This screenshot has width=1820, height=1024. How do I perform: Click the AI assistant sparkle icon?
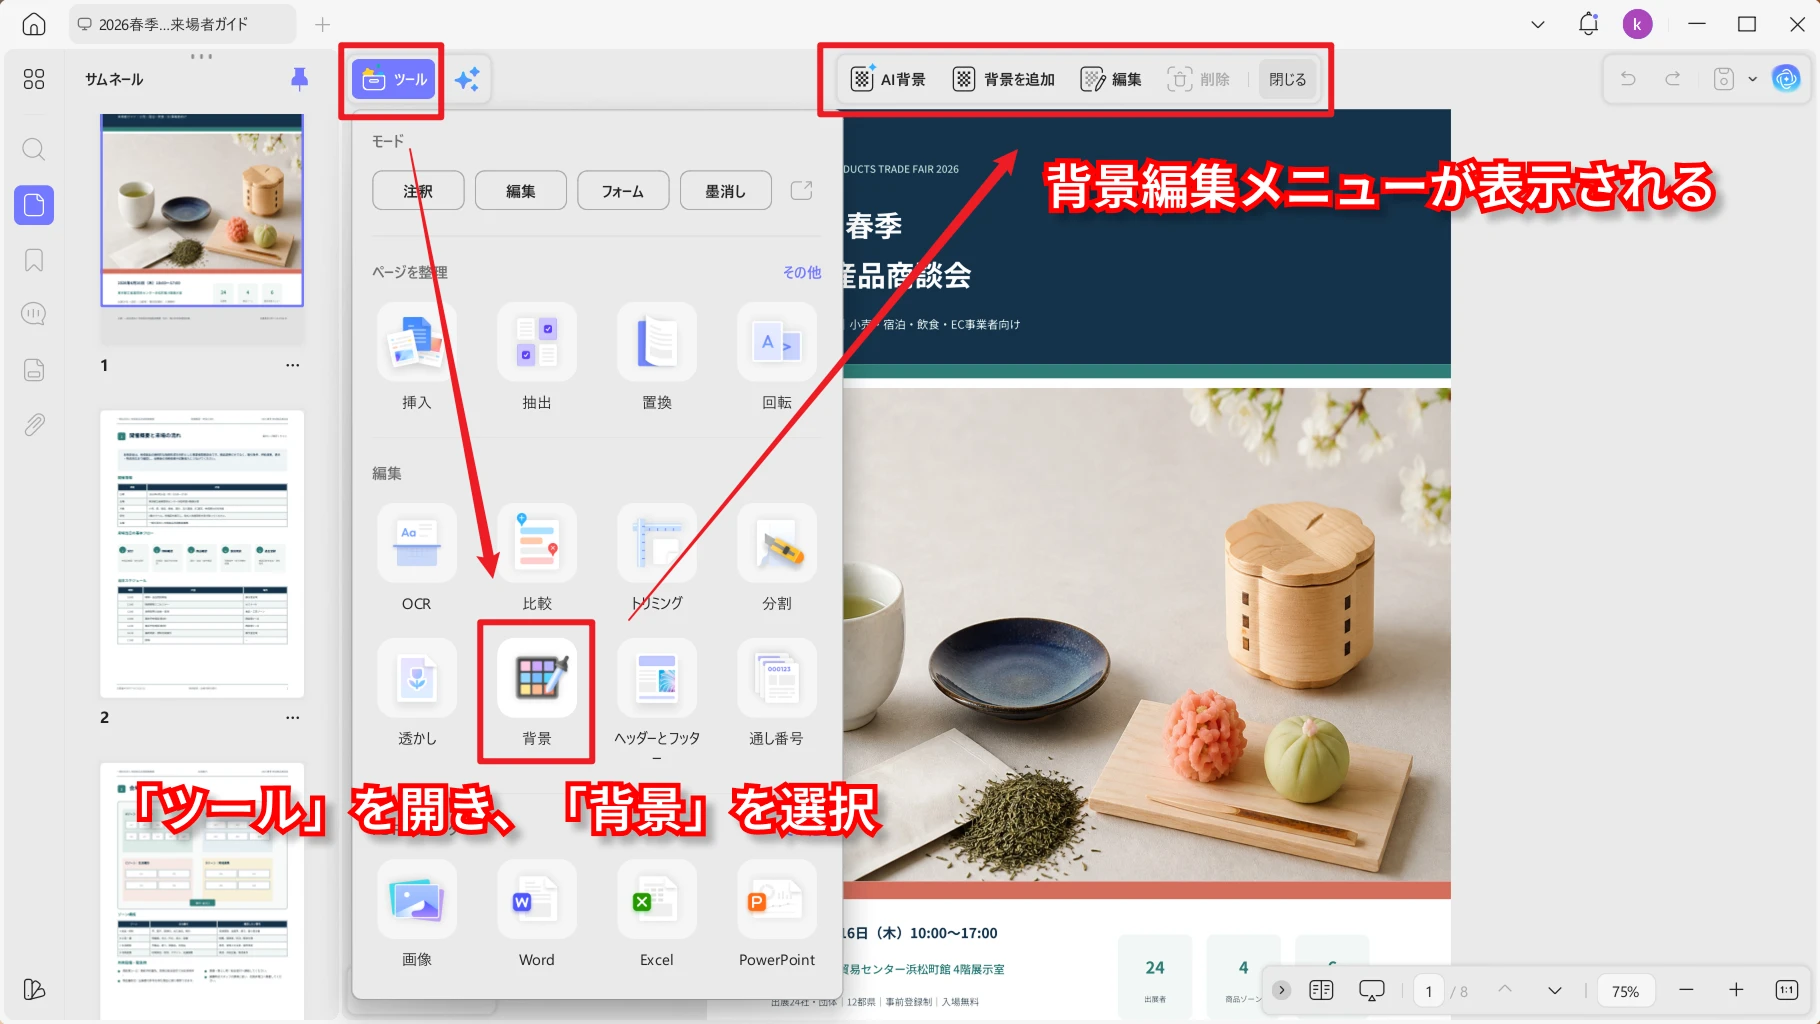pos(467,79)
